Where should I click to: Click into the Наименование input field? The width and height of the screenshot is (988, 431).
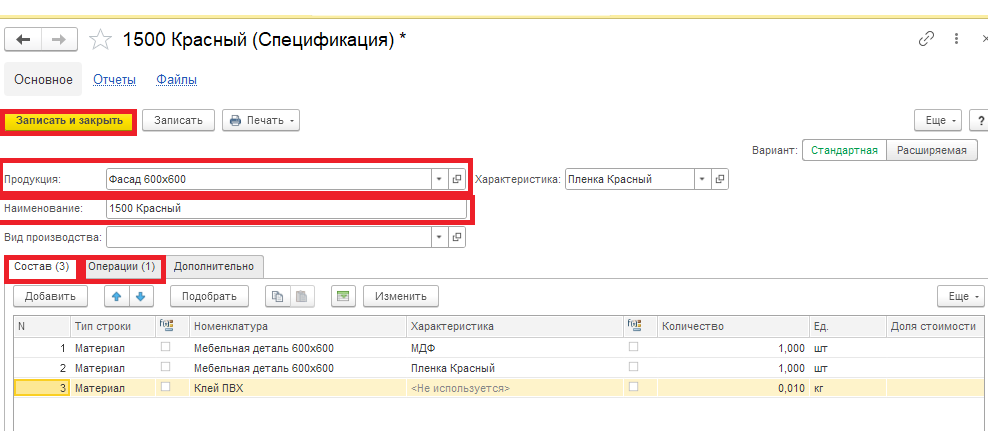coord(286,209)
